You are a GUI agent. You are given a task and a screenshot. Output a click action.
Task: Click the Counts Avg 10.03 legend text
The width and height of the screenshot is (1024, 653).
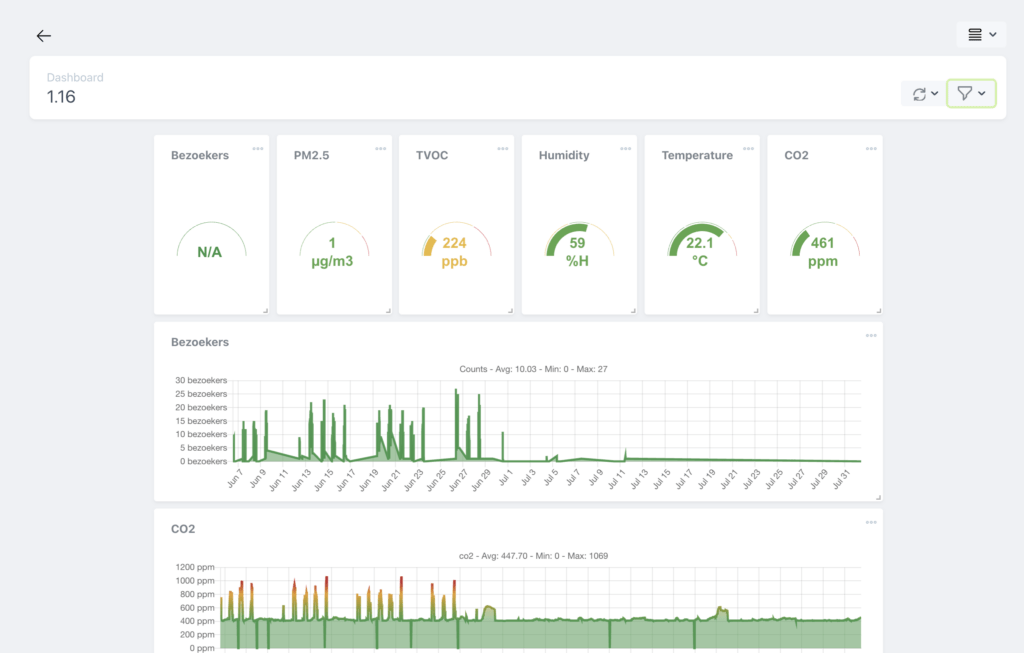(x=533, y=369)
